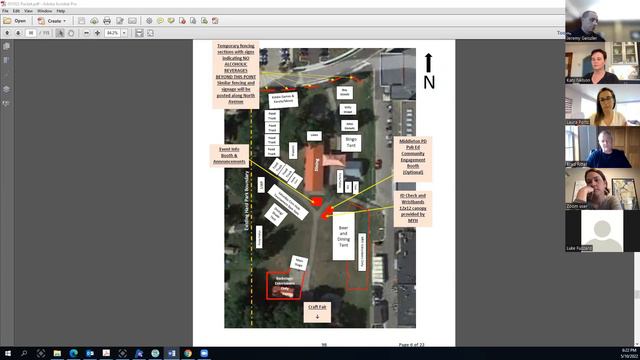Open the Edit menu
This screenshot has width=640, height=360.
(16, 11)
